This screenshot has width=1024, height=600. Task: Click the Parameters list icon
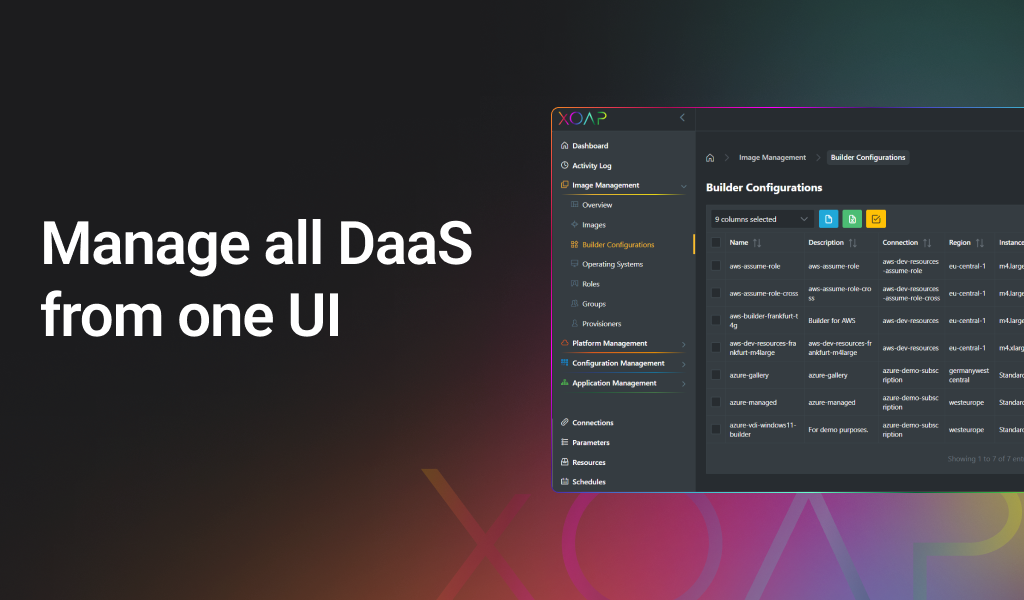point(564,442)
